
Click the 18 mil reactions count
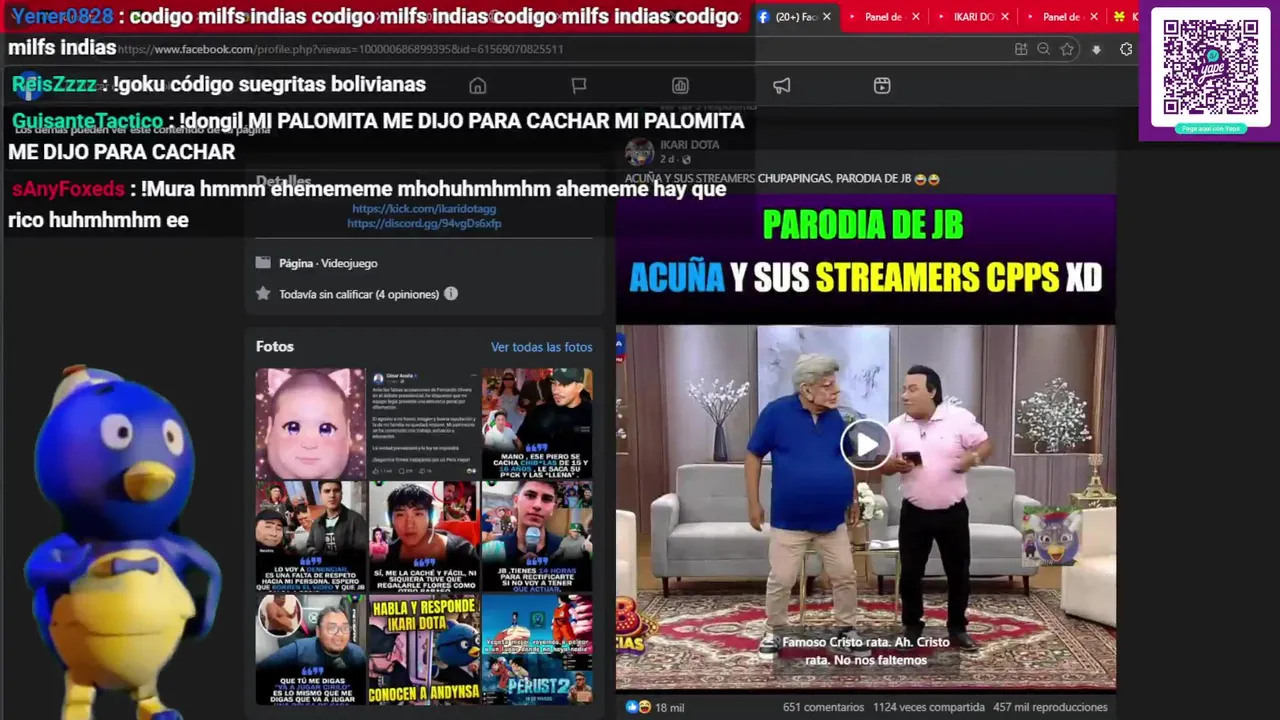(x=670, y=707)
